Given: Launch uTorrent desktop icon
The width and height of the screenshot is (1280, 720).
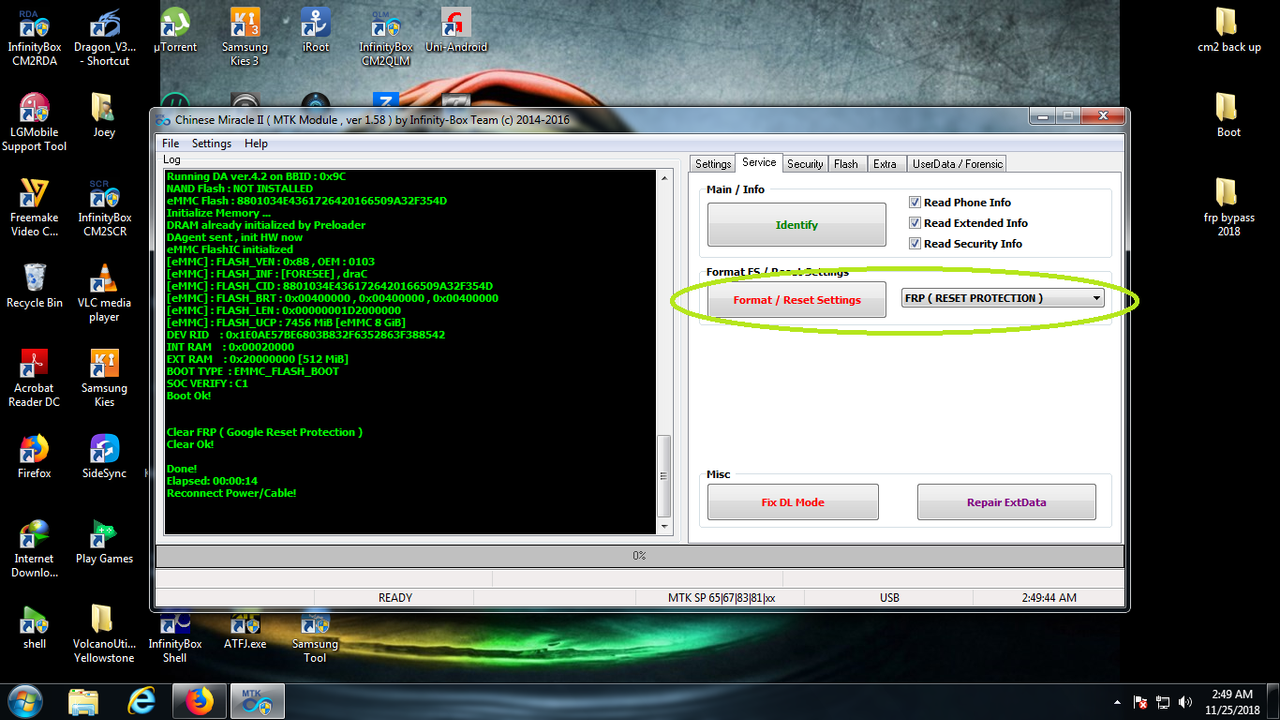Looking at the screenshot, I should pos(175,30).
